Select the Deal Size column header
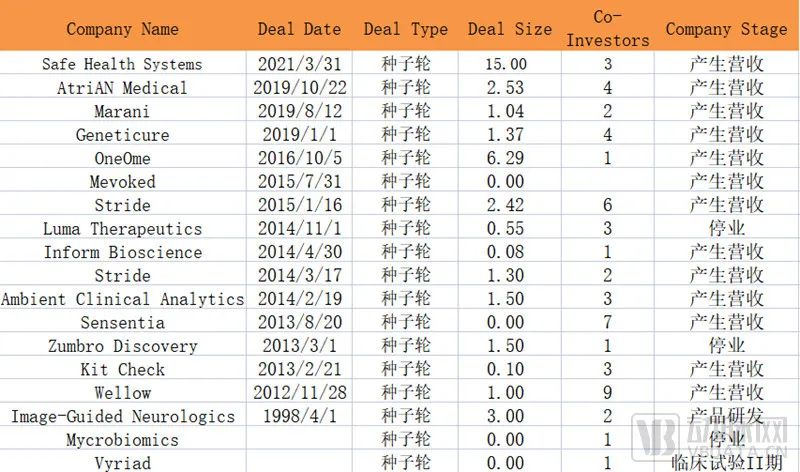800x472 pixels. pos(509,29)
